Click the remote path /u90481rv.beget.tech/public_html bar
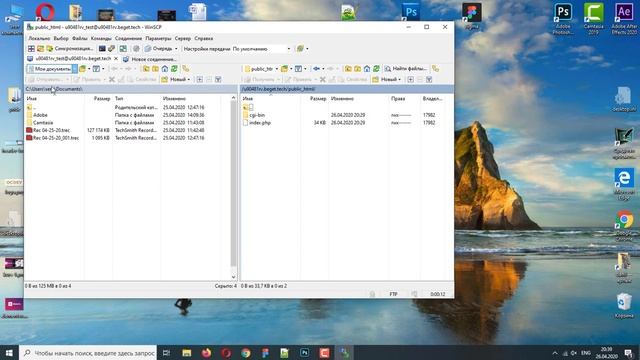Screen dimensions: 640x360 [347, 89]
